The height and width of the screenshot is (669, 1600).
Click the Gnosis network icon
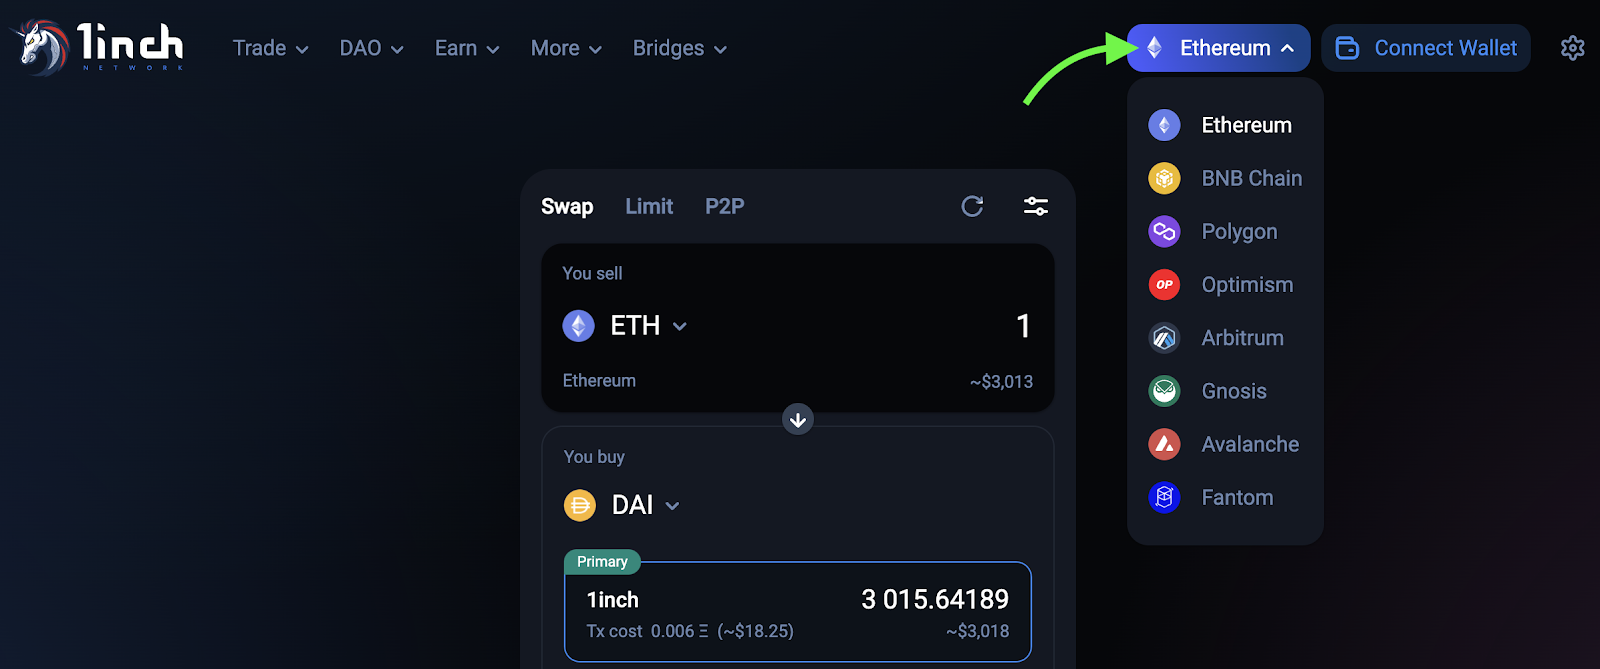(1164, 391)
